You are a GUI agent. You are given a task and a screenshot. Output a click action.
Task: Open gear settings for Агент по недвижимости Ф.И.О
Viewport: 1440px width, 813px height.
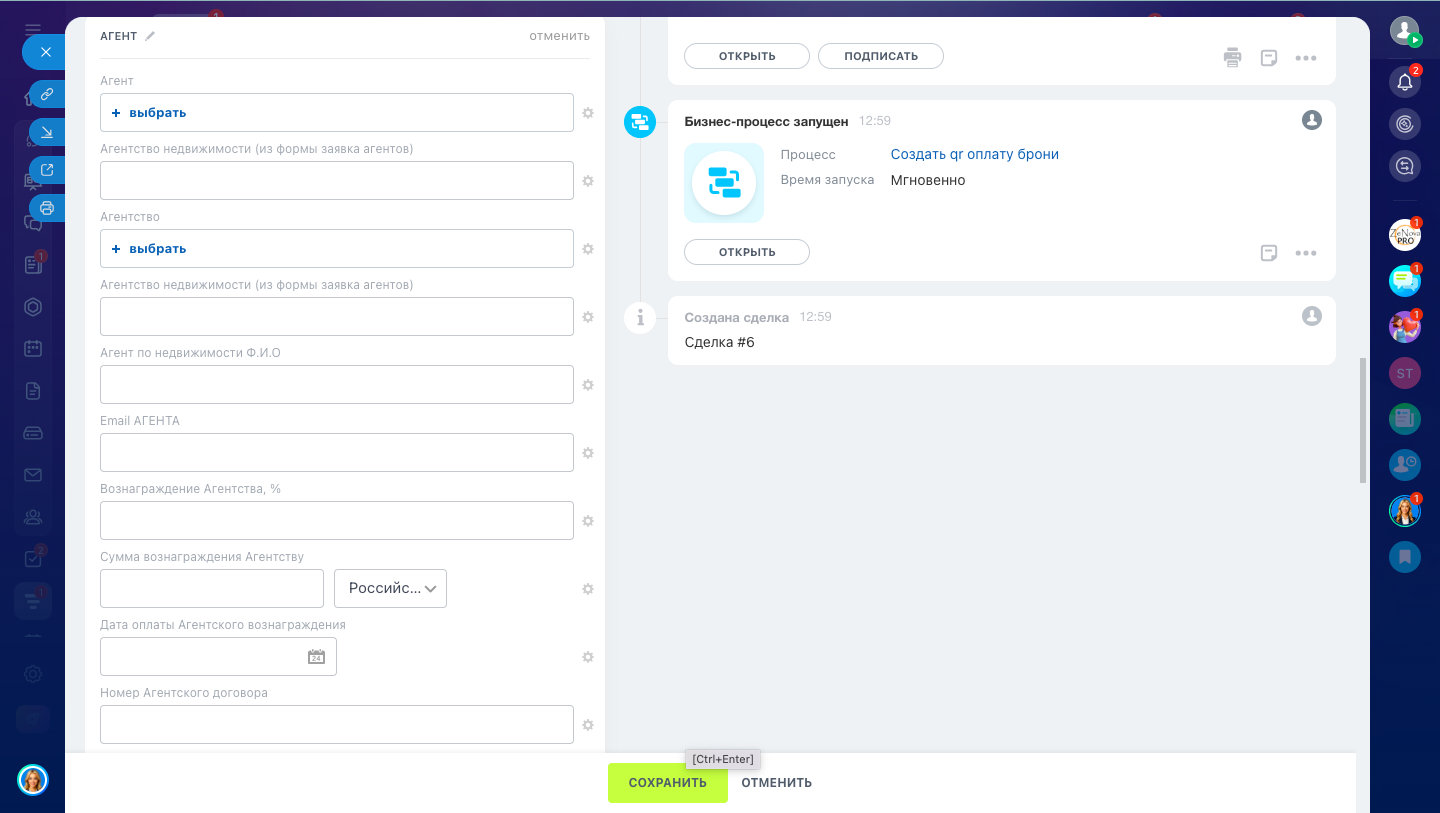(588, 385)
